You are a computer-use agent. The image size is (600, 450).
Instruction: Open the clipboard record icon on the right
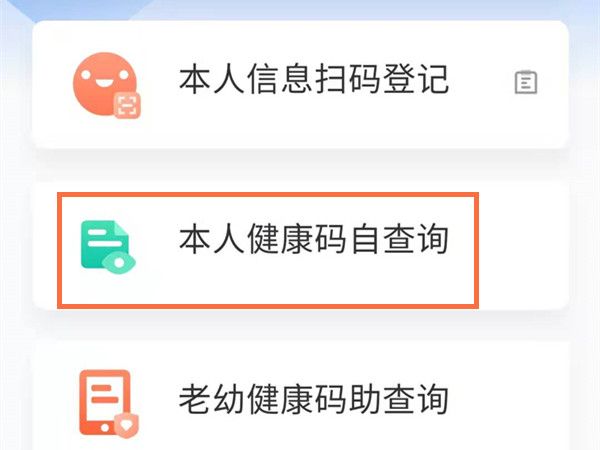point(526,82)
